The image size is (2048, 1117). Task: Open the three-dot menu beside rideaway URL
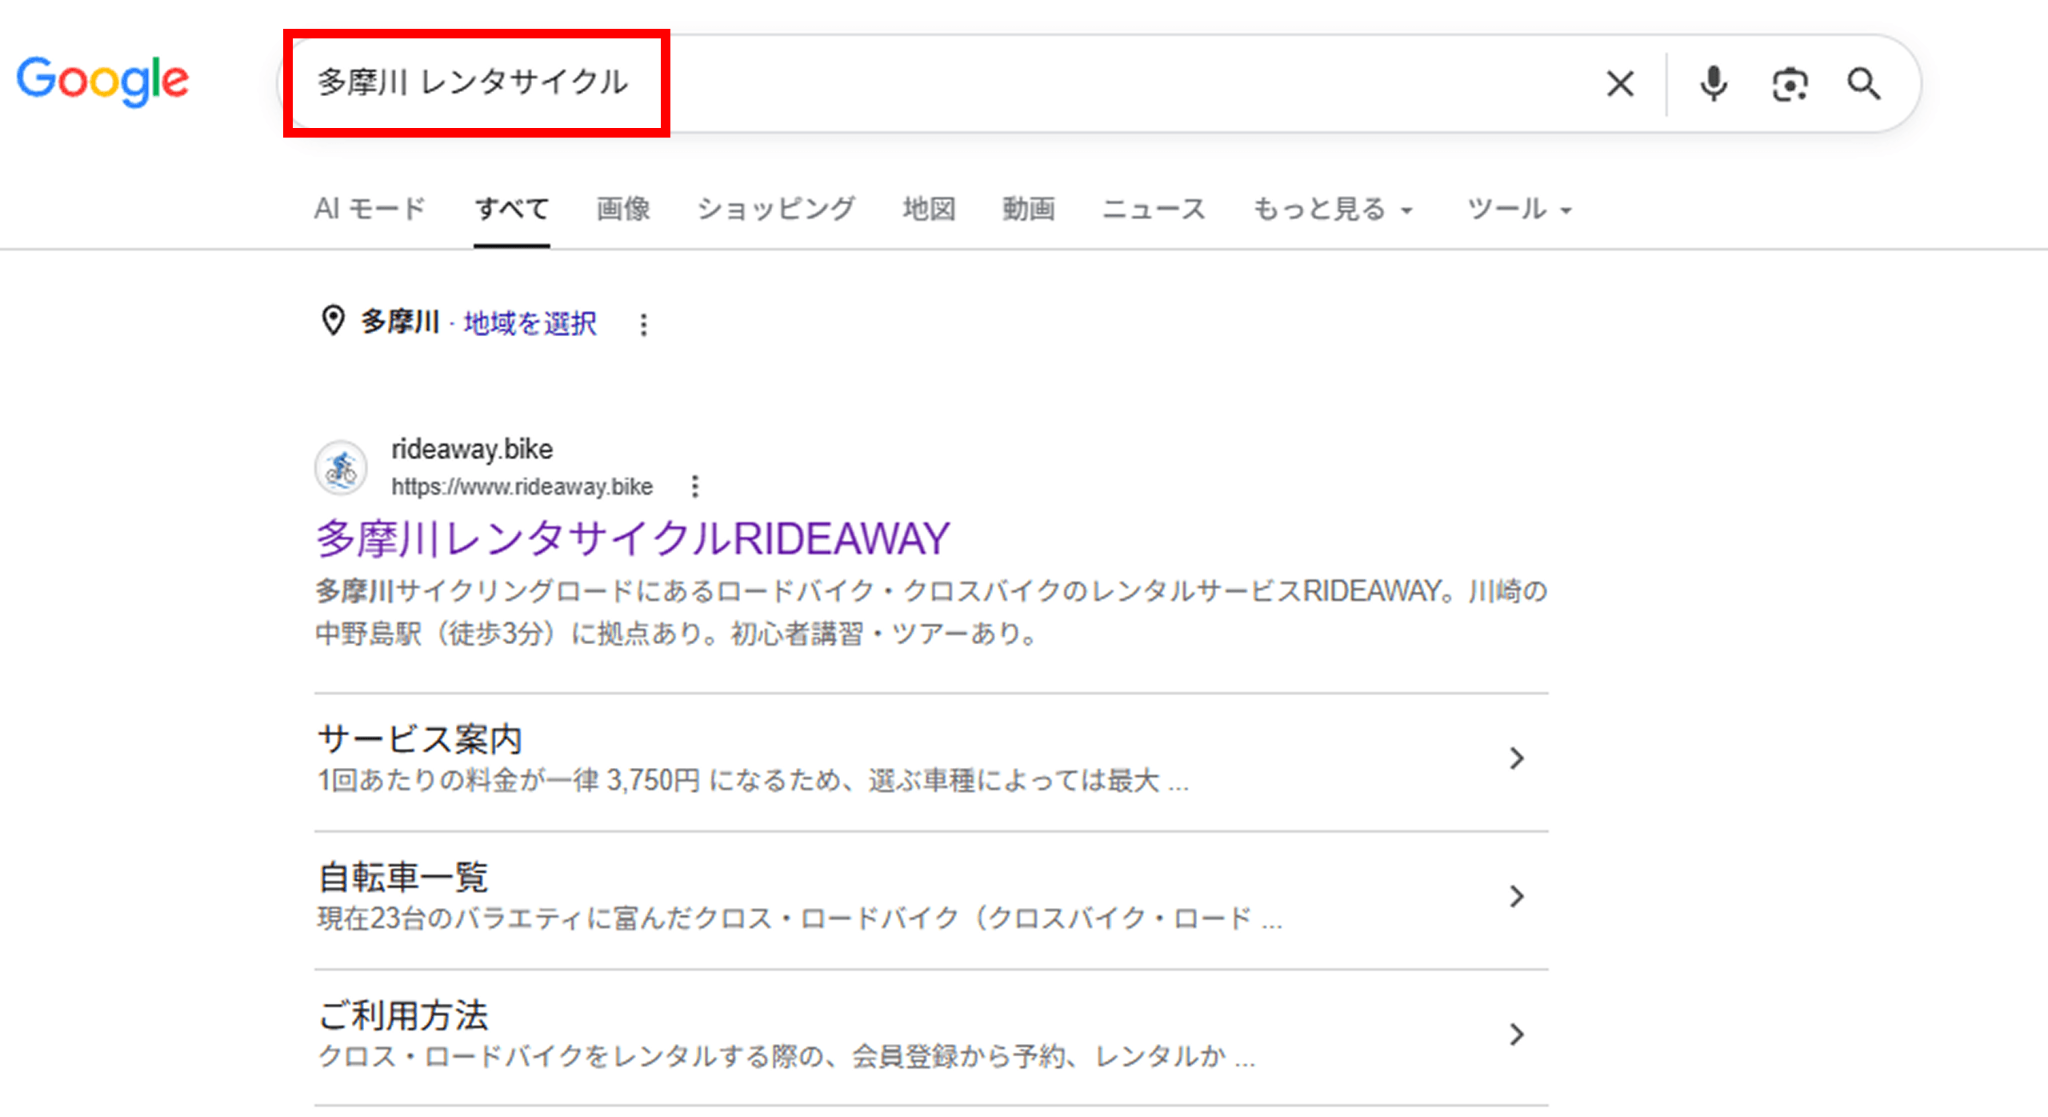point(695,487)
